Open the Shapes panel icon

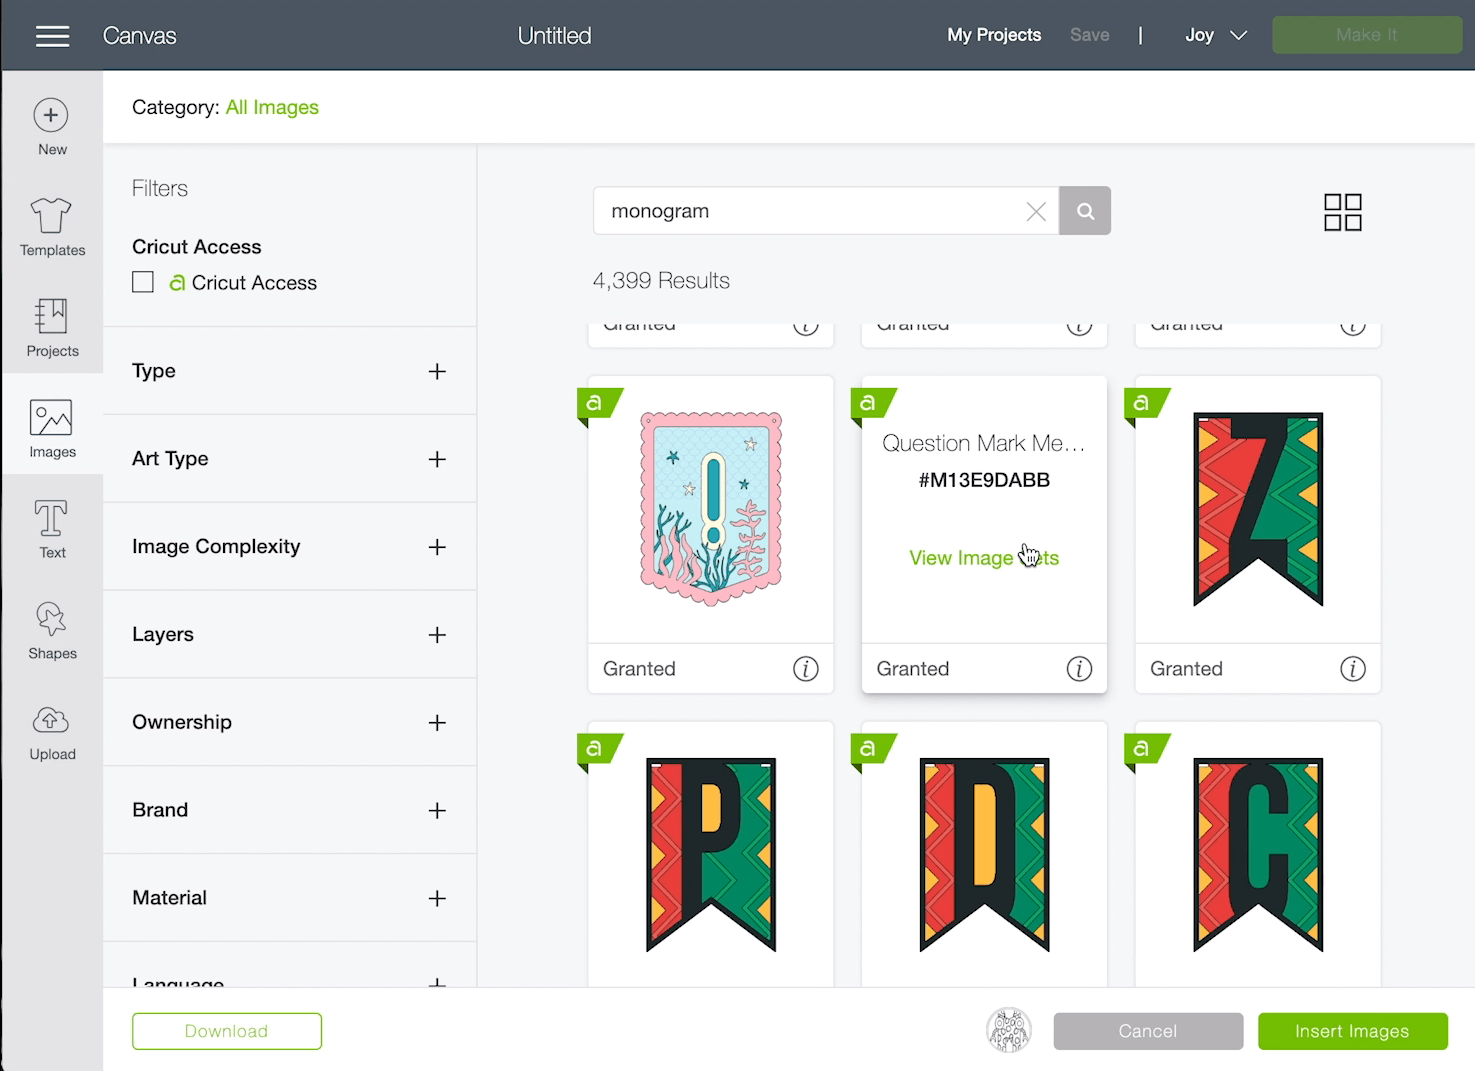tap(51, 619)
